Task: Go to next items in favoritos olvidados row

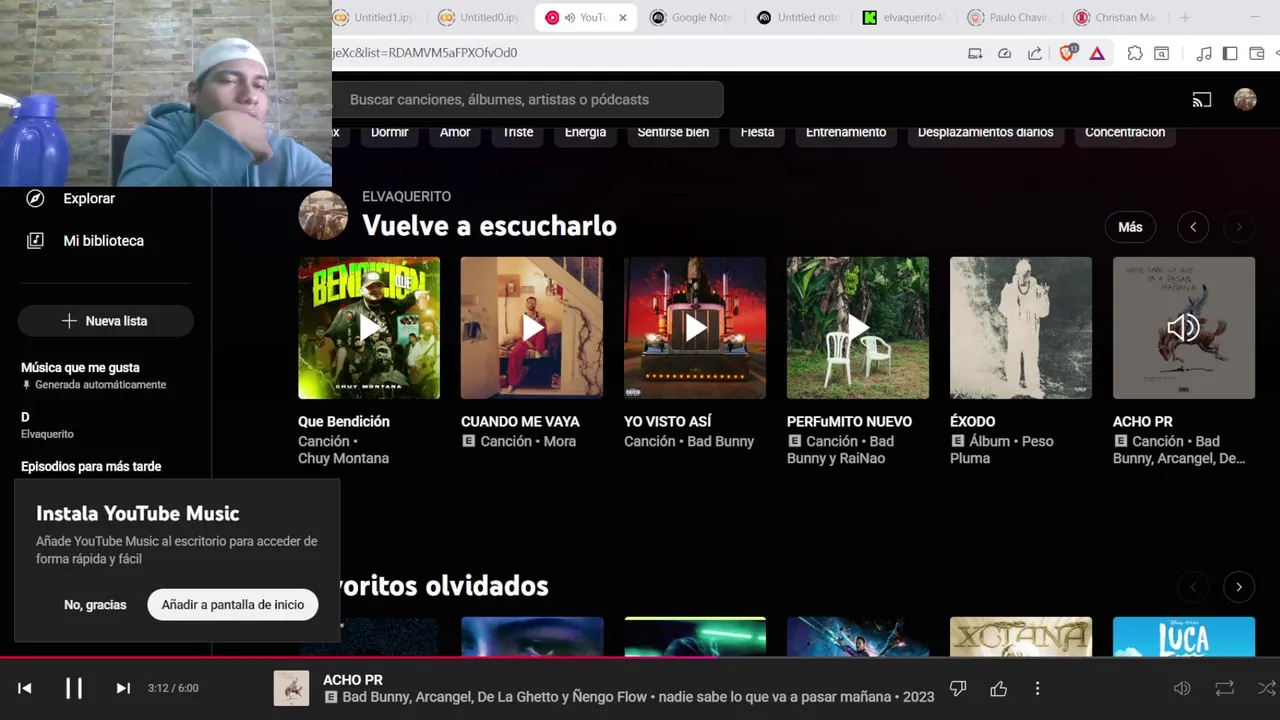Action: 1239,587
